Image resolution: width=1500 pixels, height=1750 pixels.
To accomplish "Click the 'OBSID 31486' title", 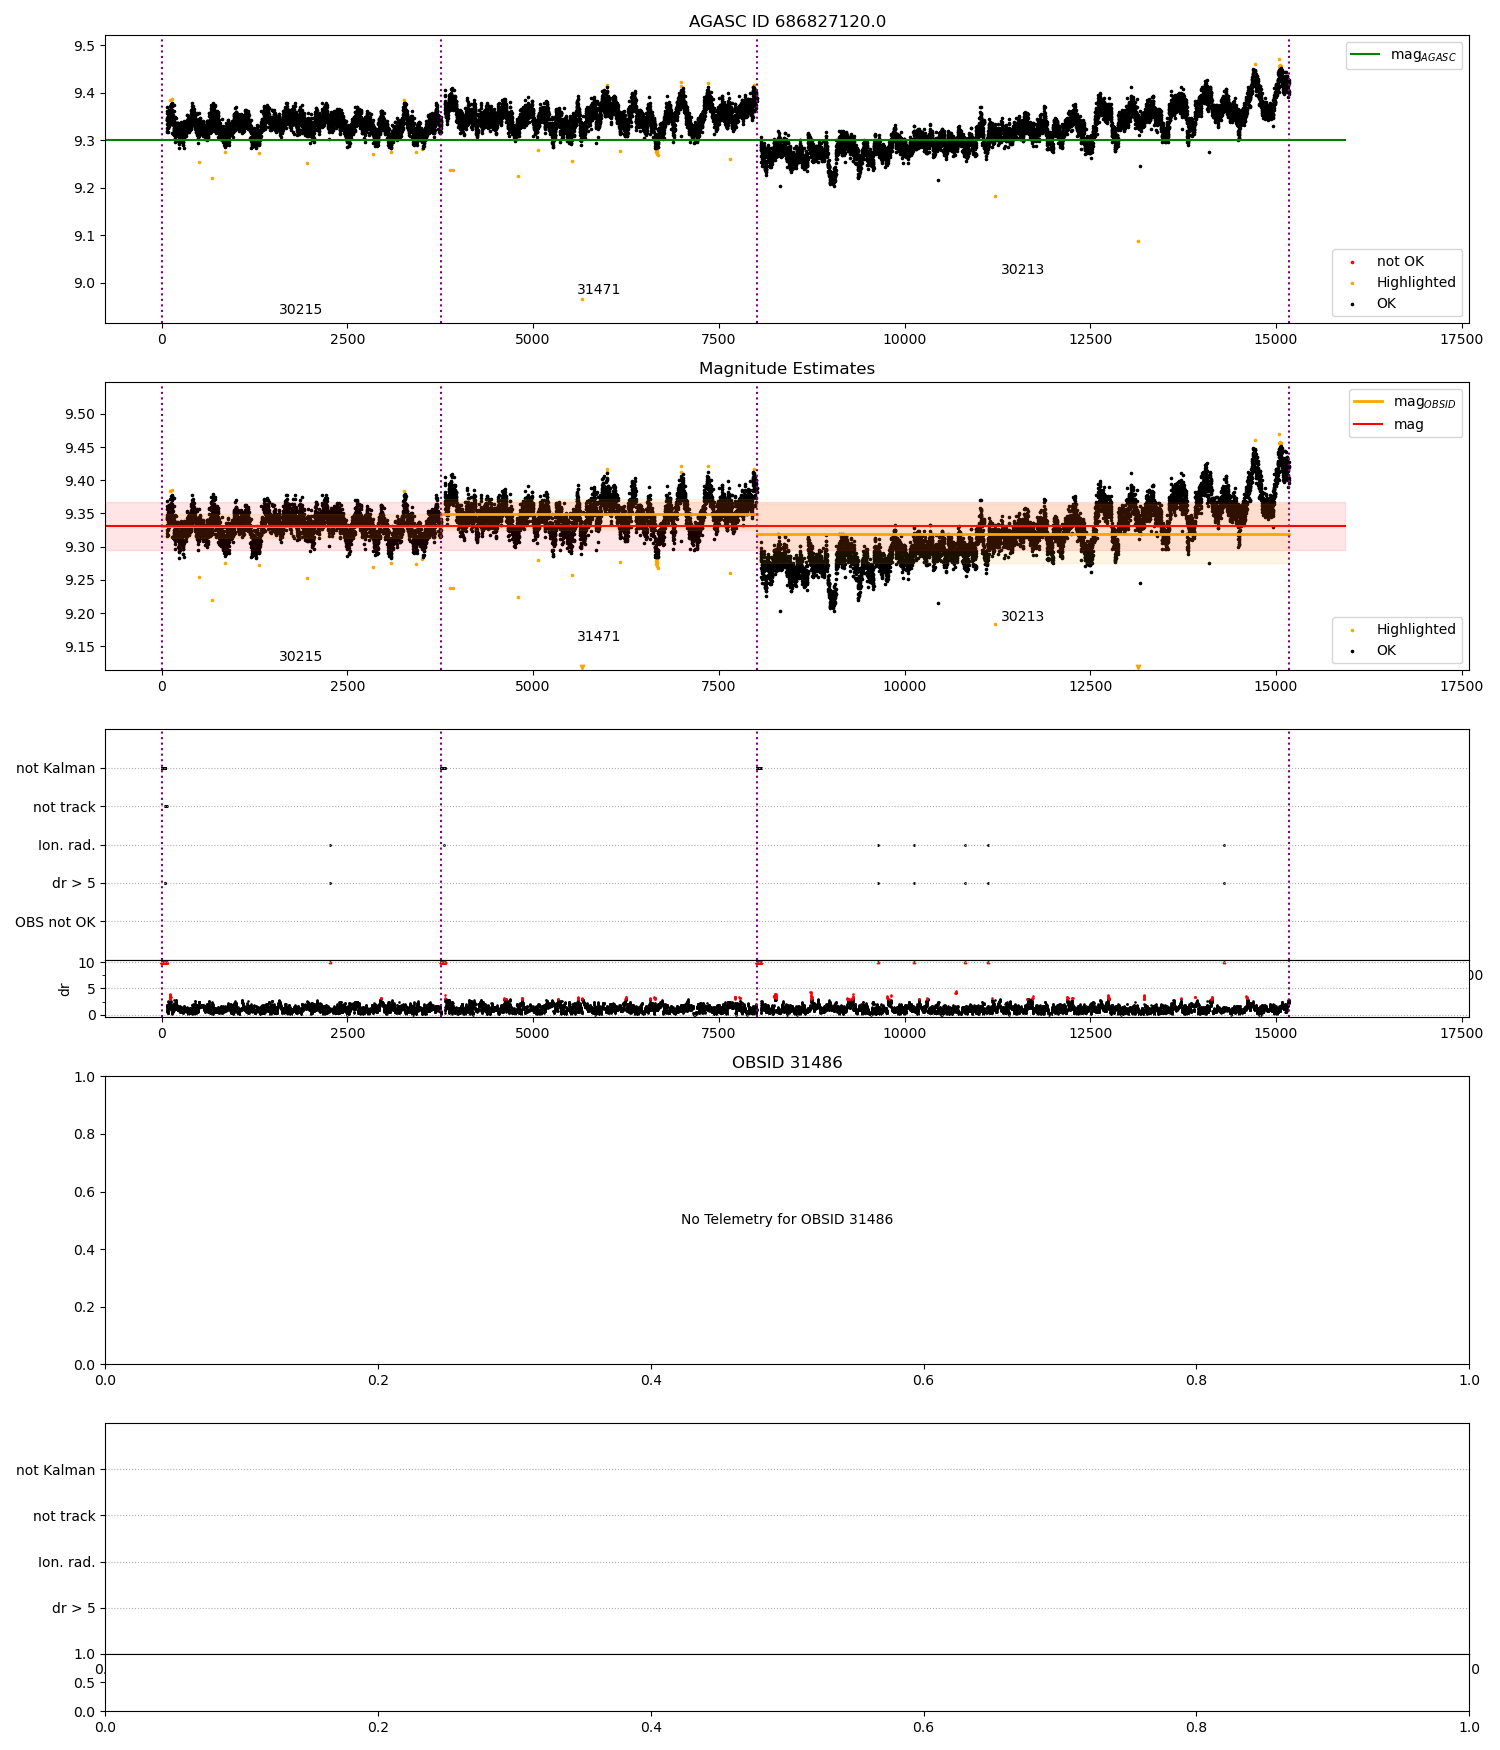I will [787, 1063].
